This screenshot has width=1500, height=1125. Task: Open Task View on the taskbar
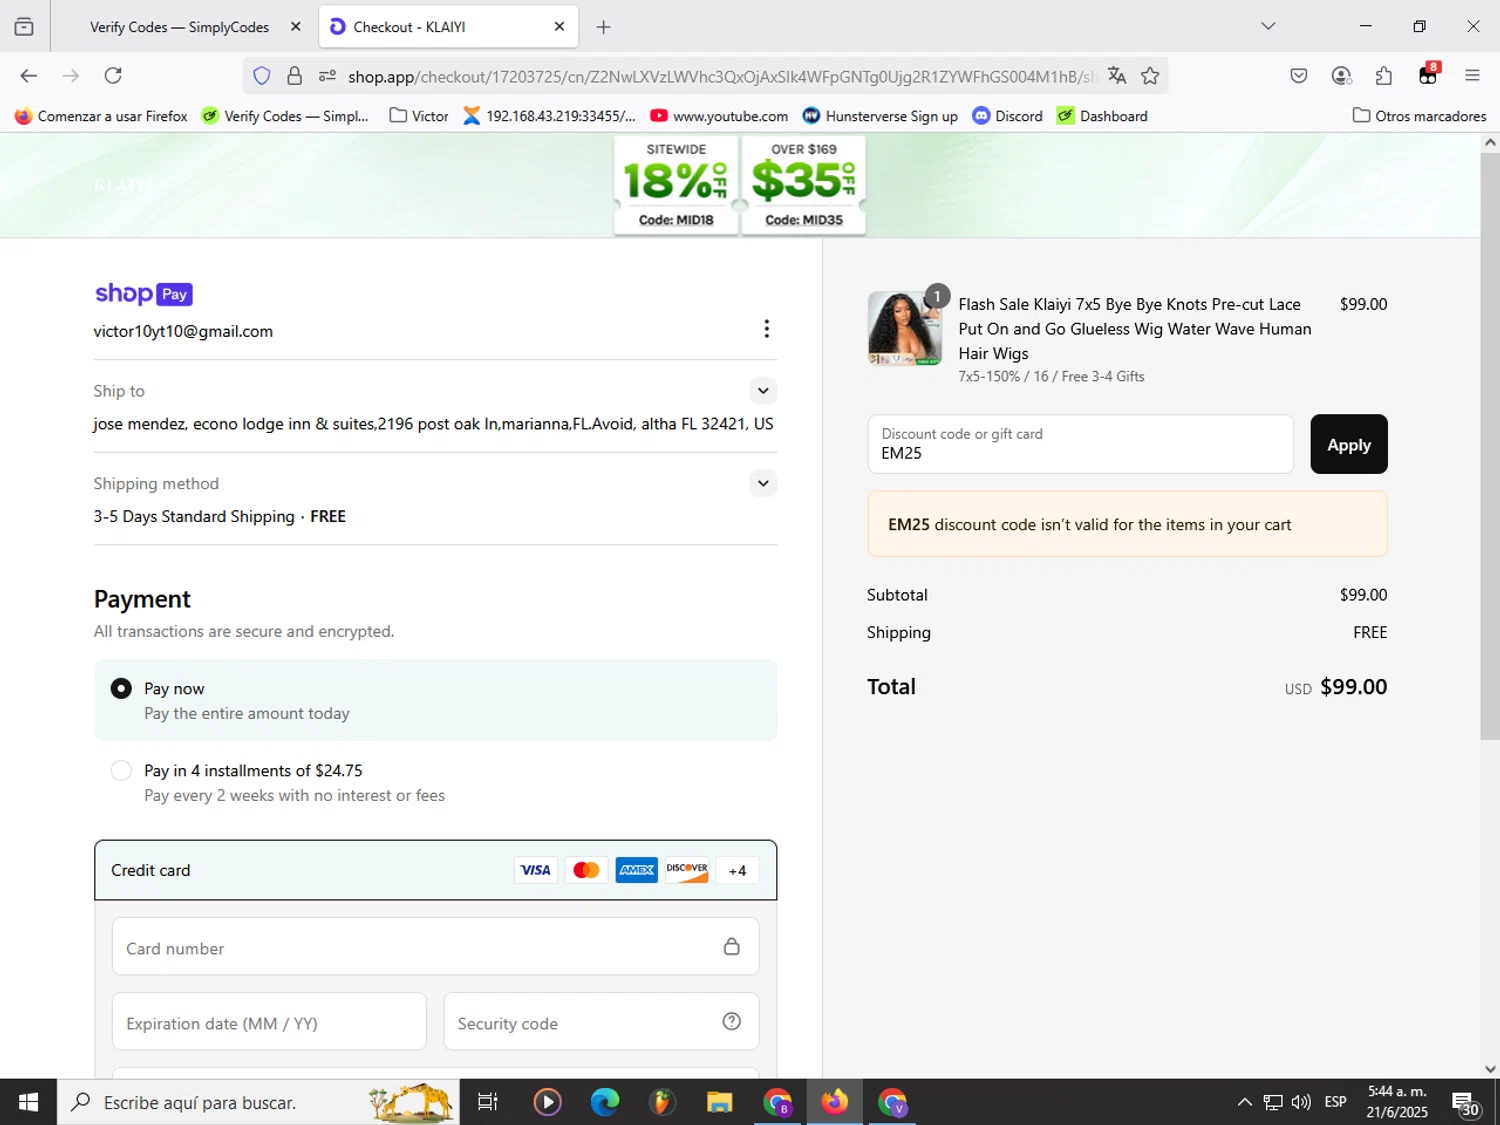pos(488,1102)
